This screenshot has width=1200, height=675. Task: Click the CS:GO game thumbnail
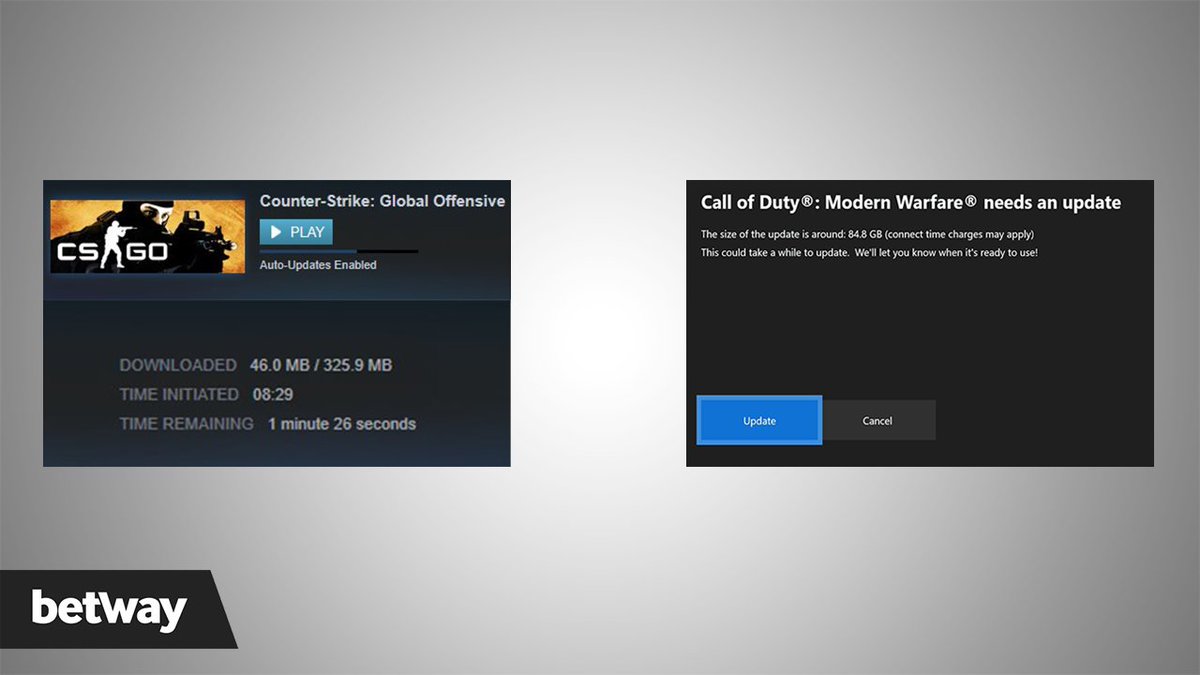coord(147,237)
